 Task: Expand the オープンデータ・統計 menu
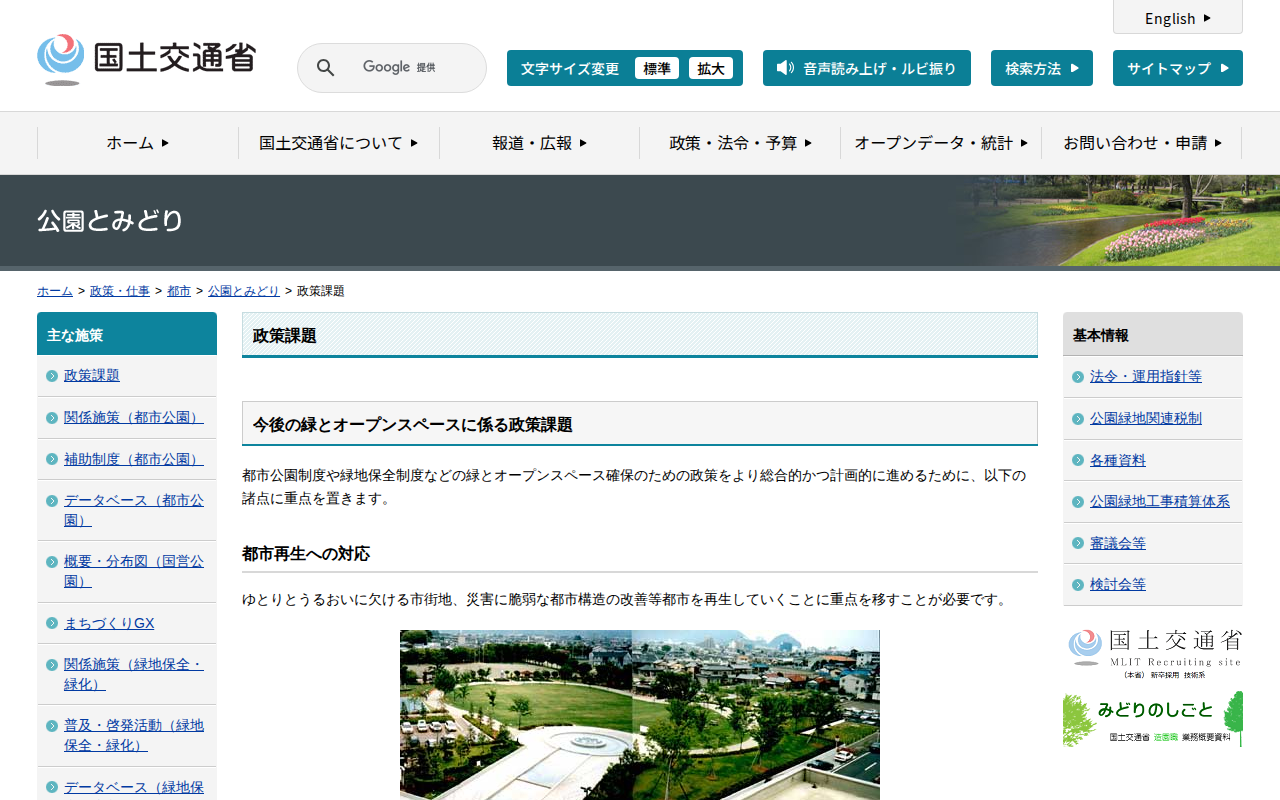click(x=941, y=143)
